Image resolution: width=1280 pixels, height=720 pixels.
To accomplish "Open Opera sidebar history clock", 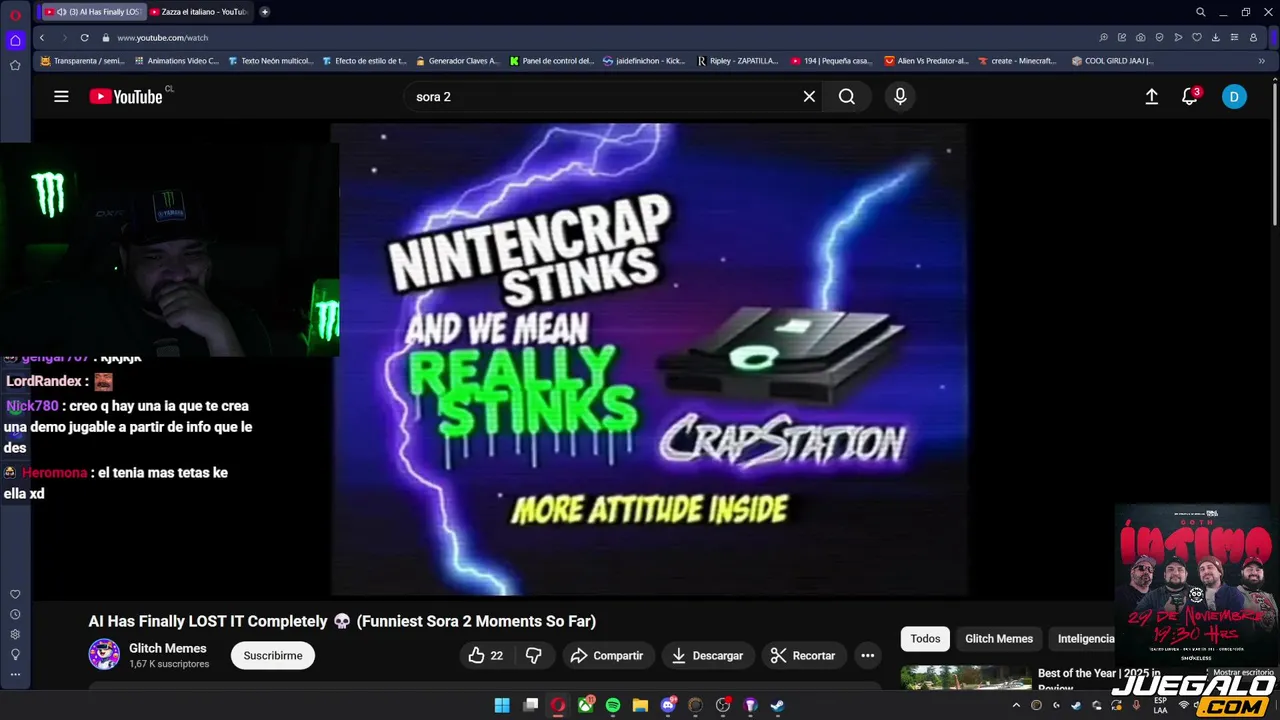I will 15,614.
